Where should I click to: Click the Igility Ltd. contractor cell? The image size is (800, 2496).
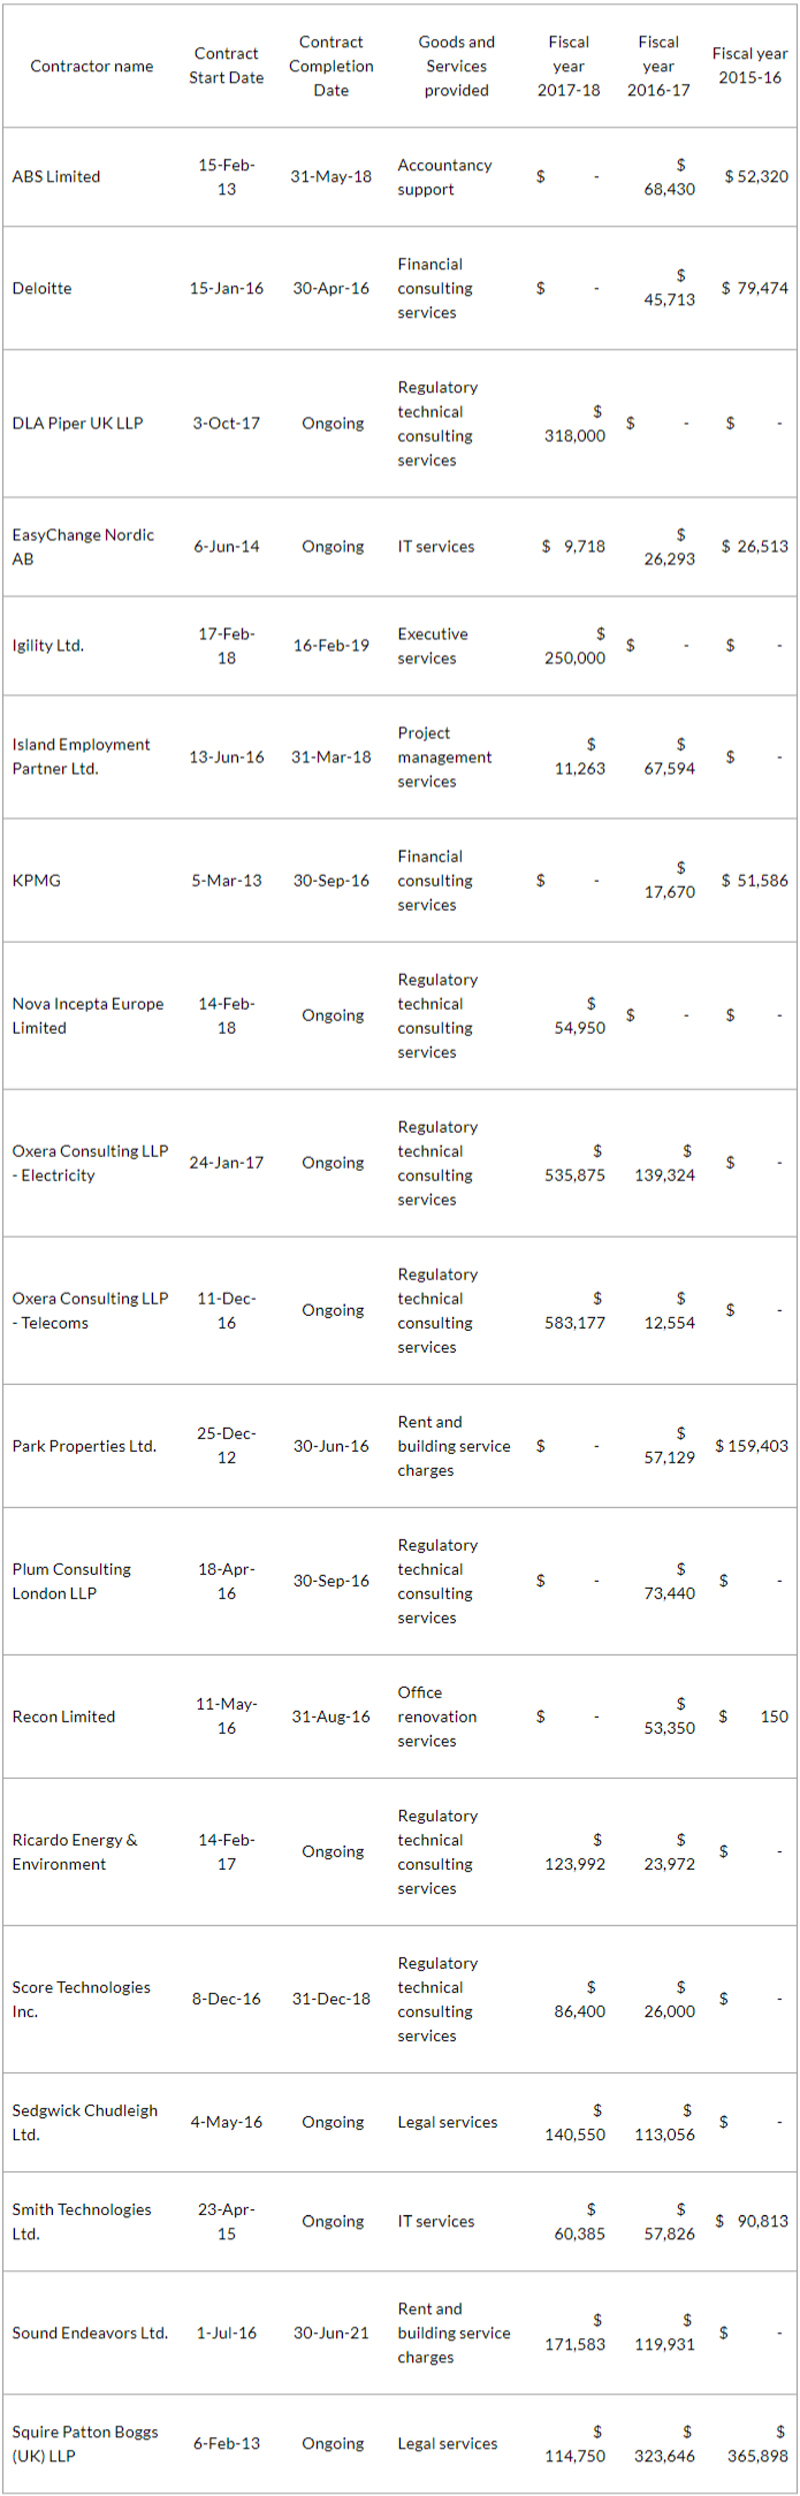pyautogui.click(x=48, y=646)
